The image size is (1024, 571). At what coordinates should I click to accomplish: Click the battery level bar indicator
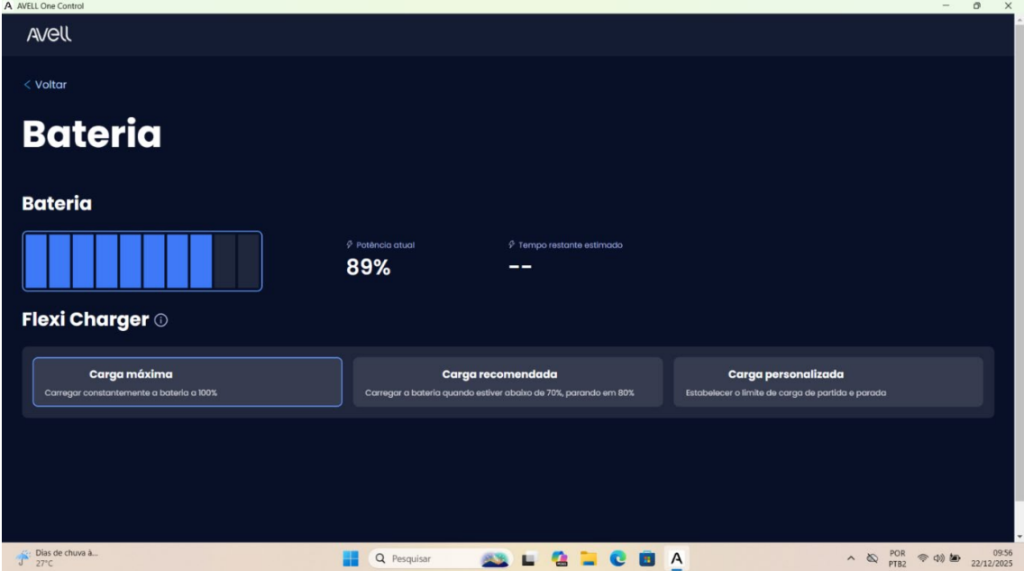pyautogui.click(x=142, y=261)
